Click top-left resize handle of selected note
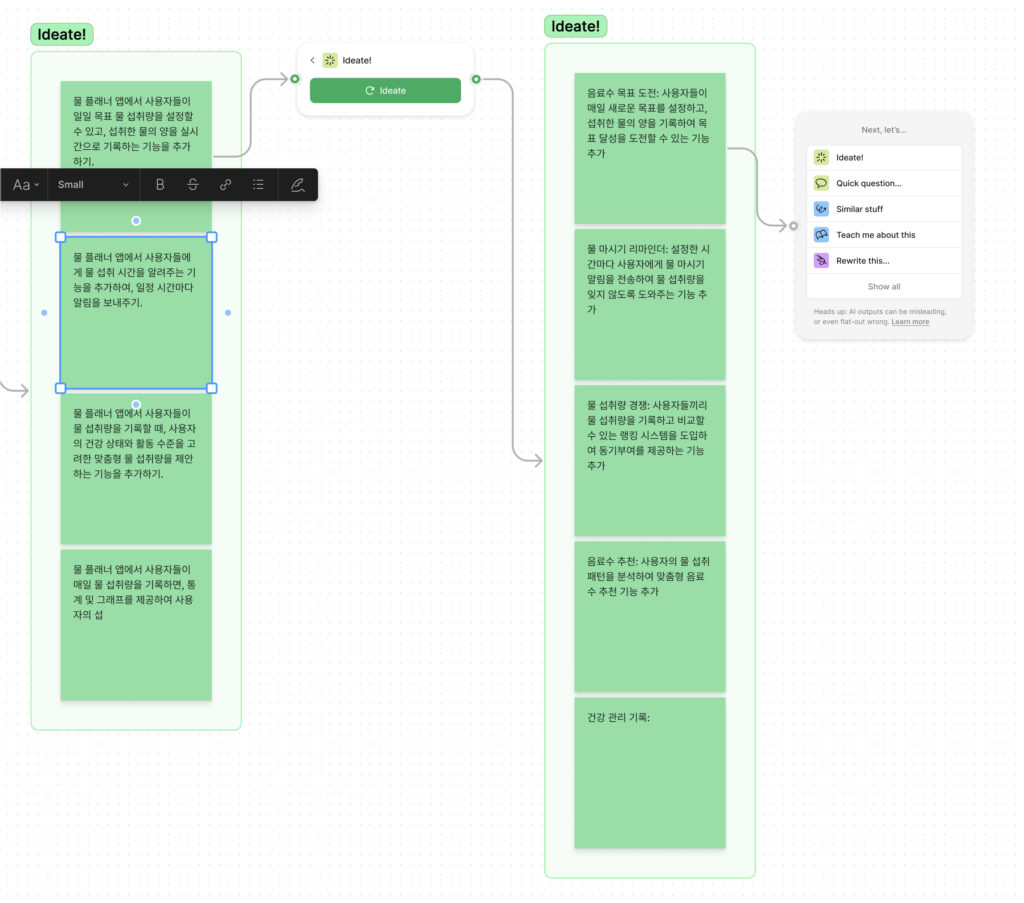This screenshot has width=1024, height=903. (61, 237)
